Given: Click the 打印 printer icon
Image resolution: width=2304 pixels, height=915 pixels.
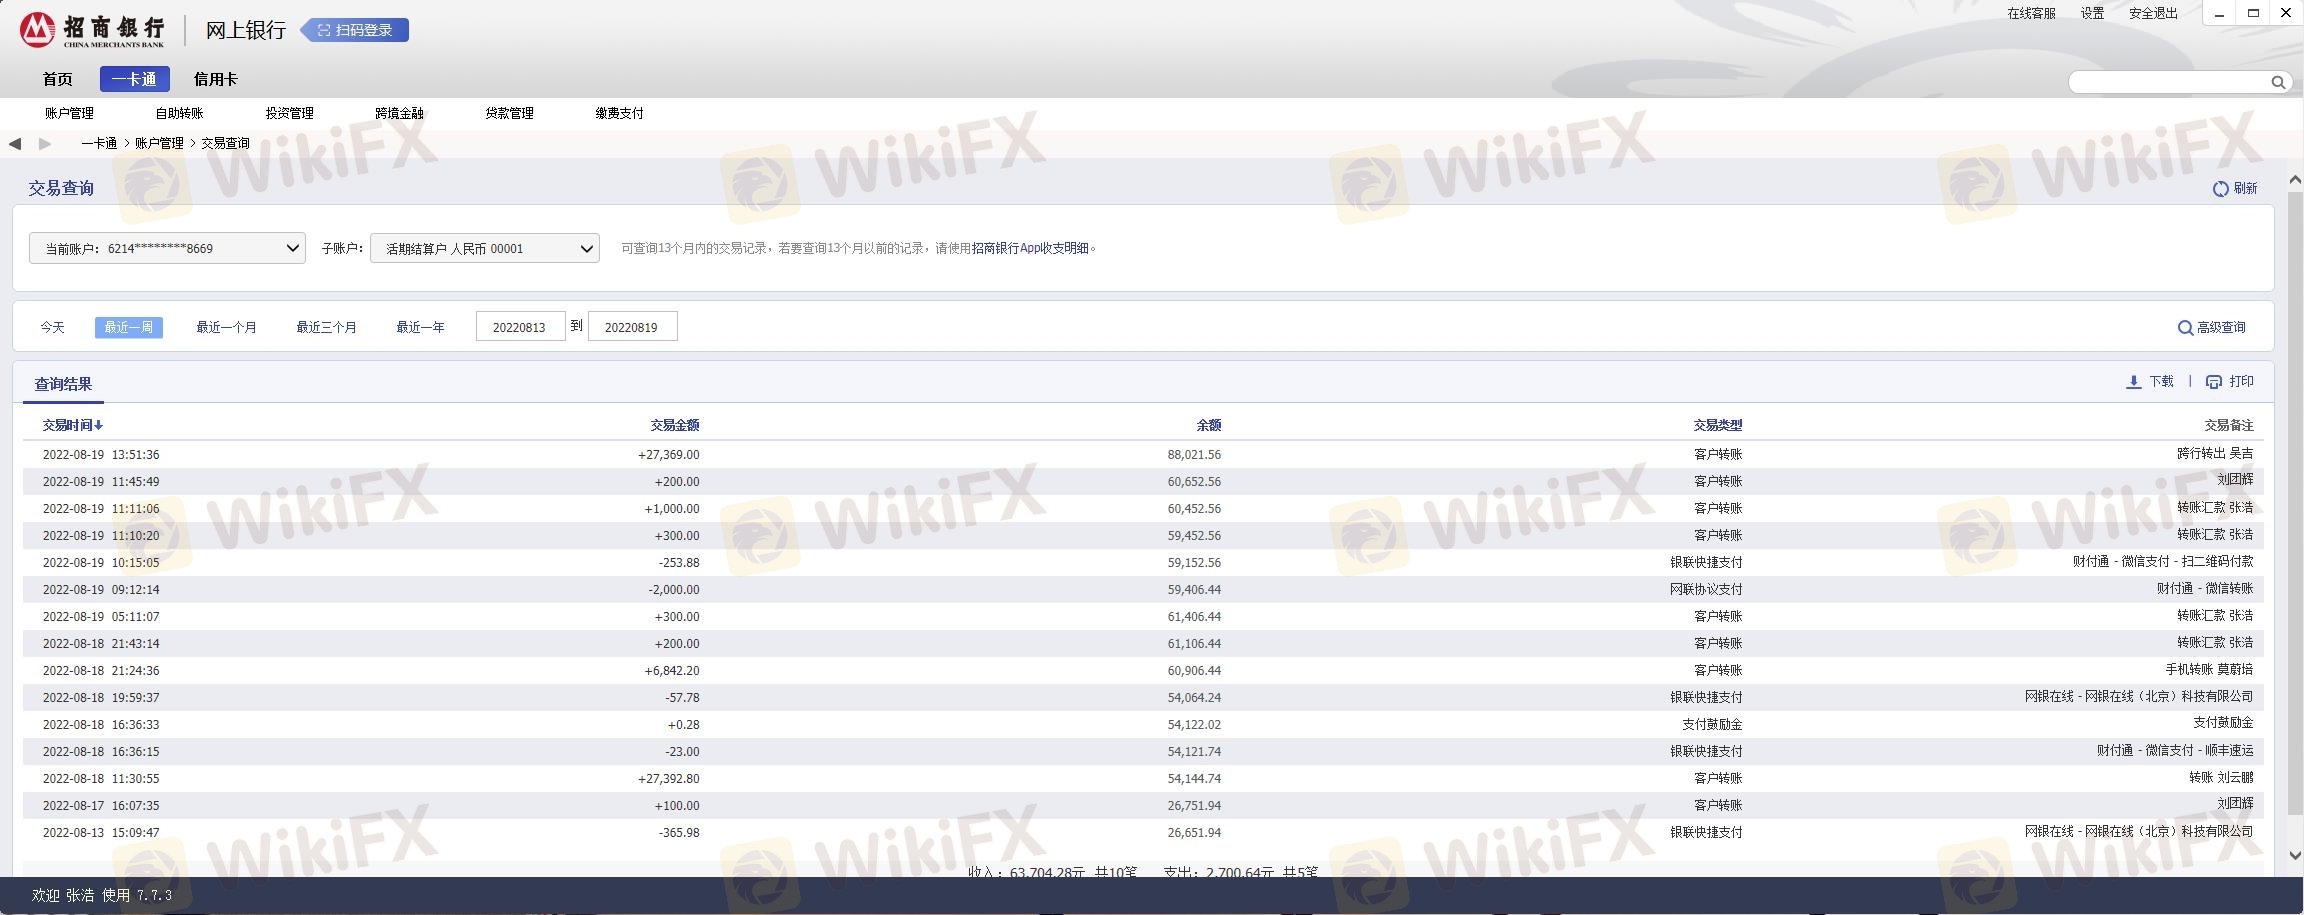Looking at the screenshot, I should pos(2214,382).
